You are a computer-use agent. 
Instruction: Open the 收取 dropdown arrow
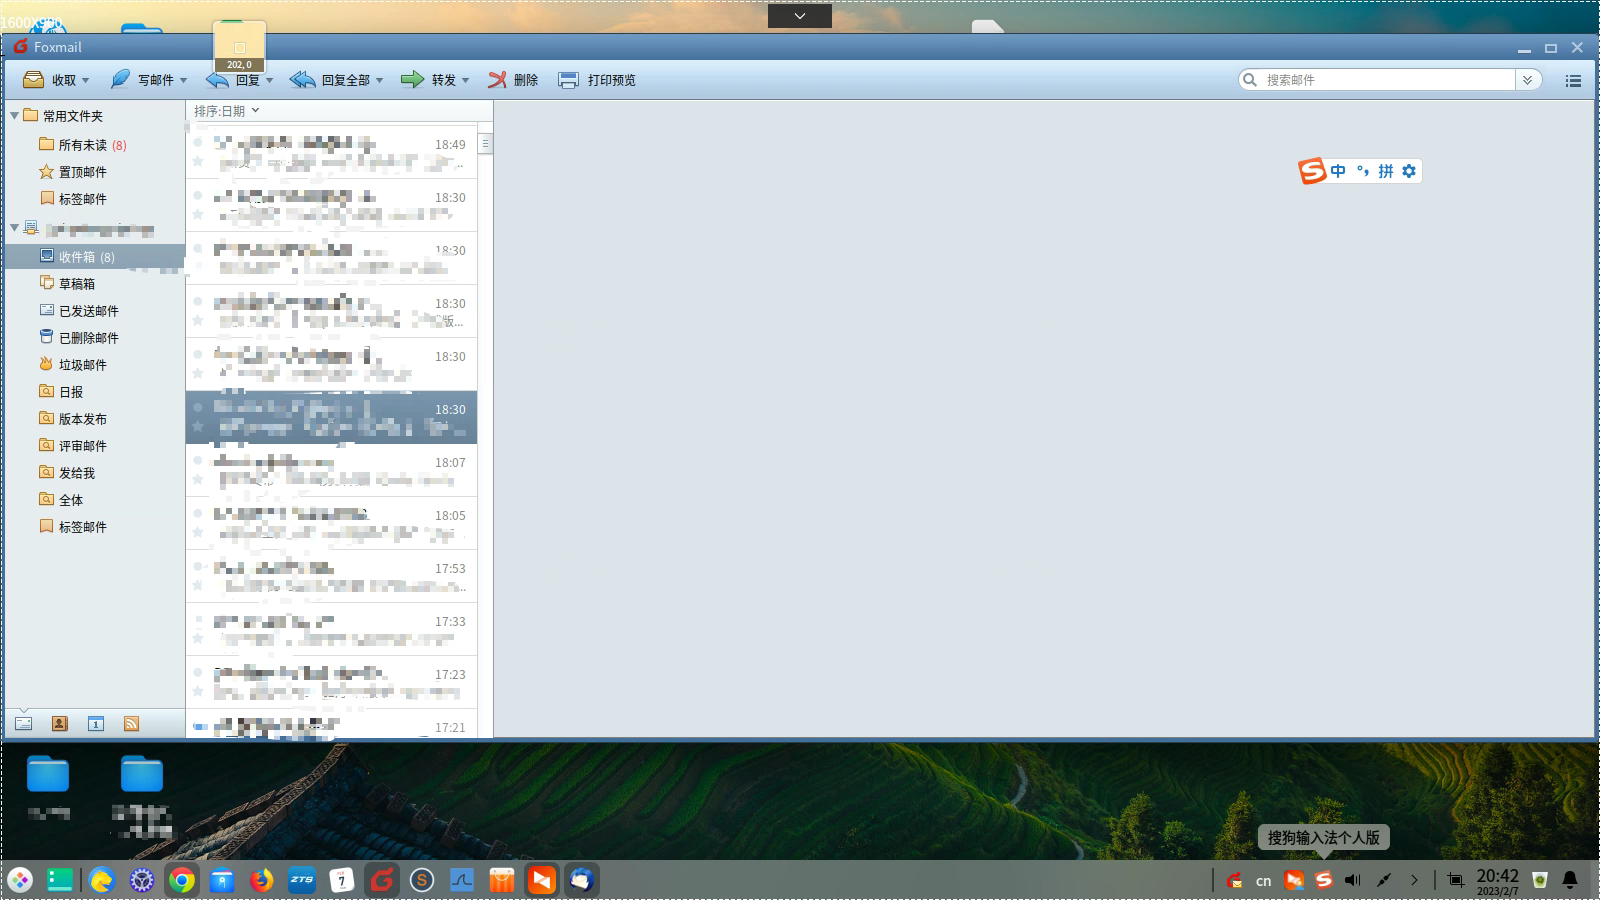coord(86,80)
